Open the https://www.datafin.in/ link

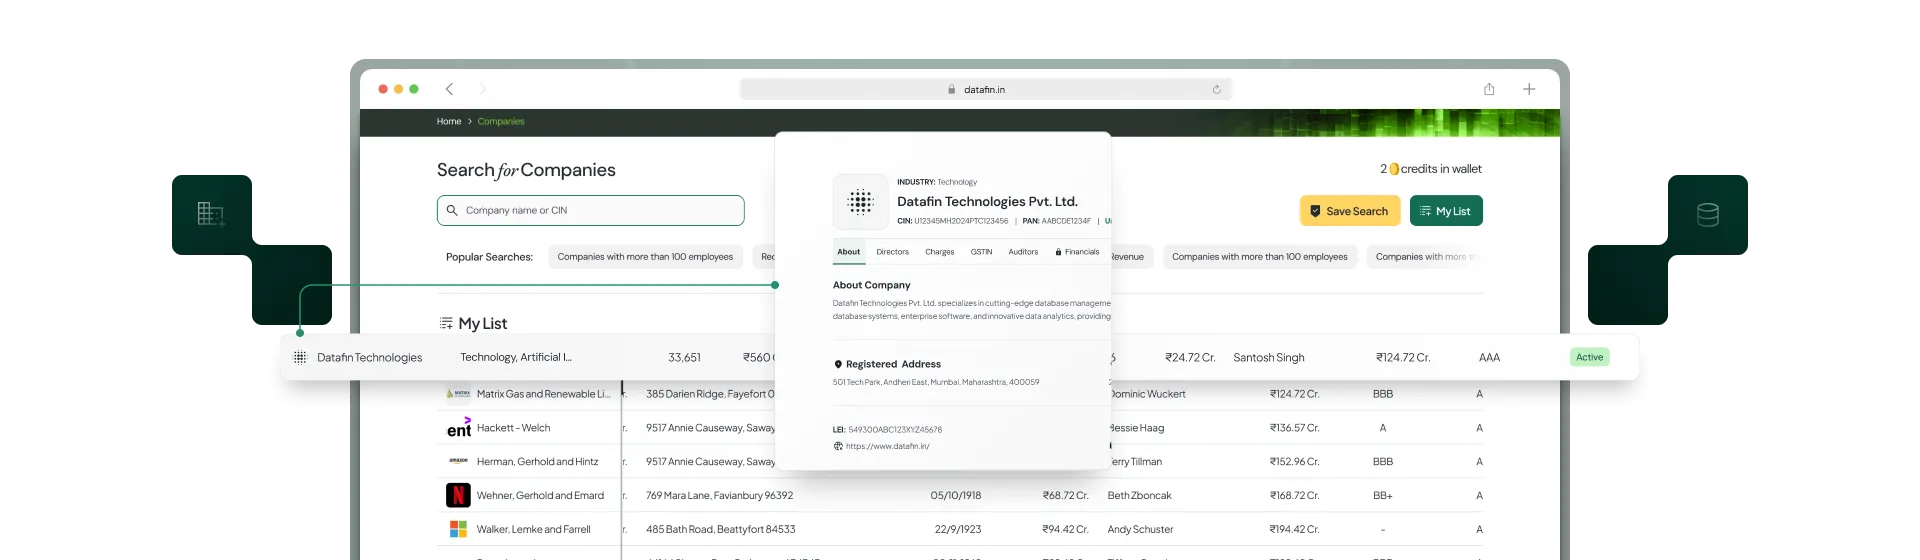pyautogui.click(x=888, y=446)
